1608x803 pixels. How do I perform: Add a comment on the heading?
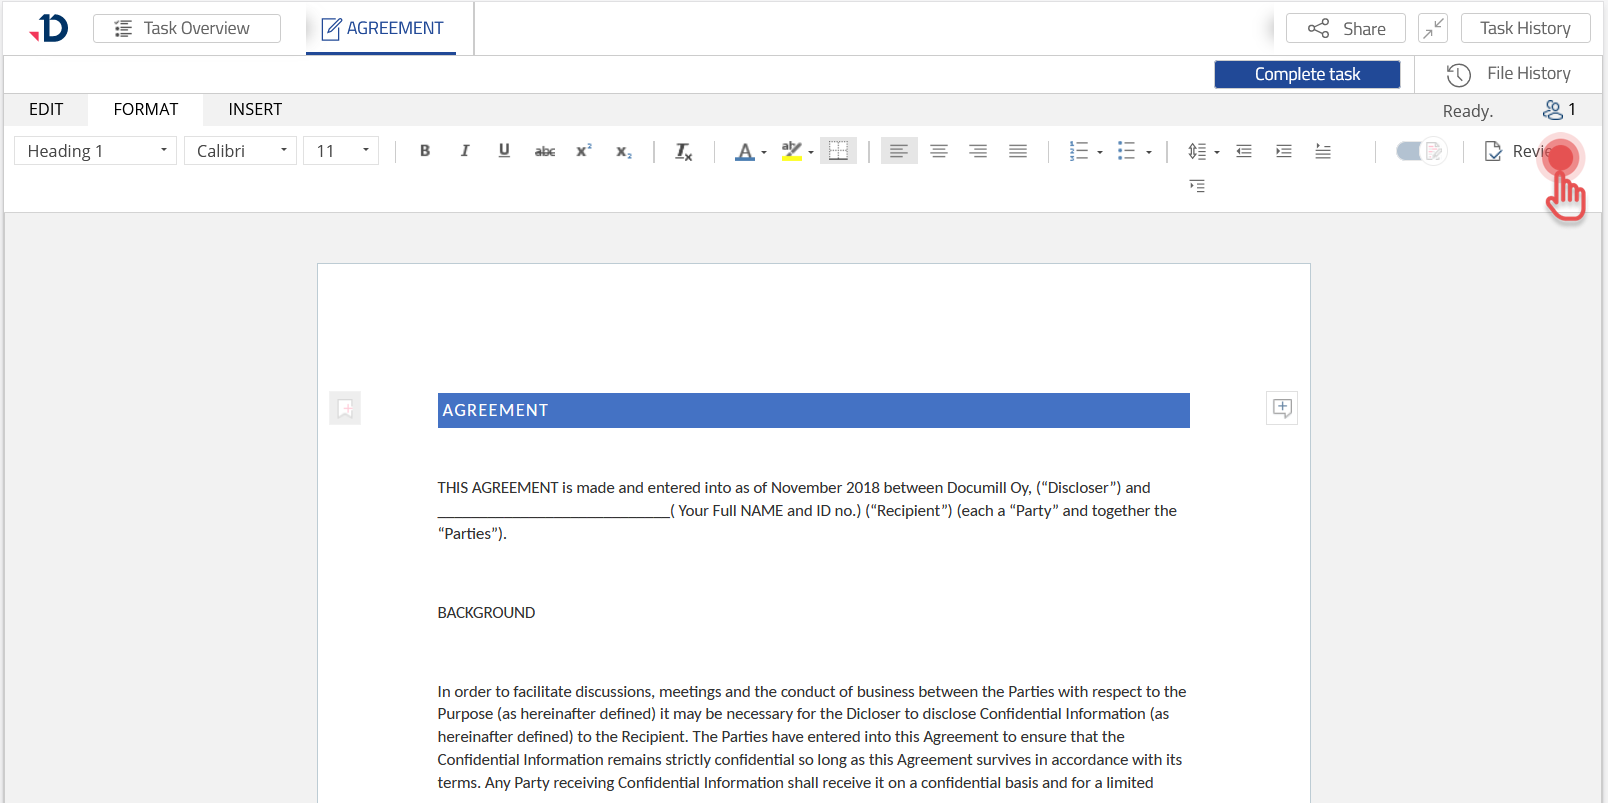point(1282,408)
